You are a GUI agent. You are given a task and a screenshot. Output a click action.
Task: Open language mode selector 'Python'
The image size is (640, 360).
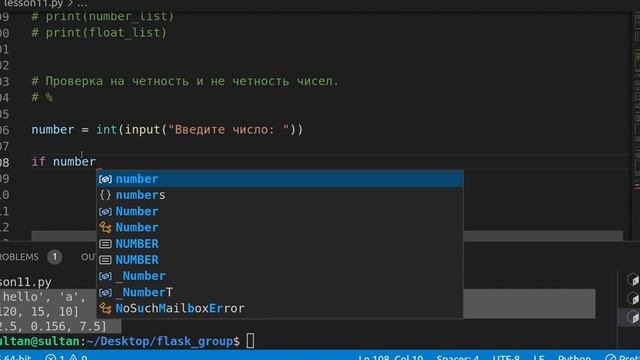click(574, 358)
